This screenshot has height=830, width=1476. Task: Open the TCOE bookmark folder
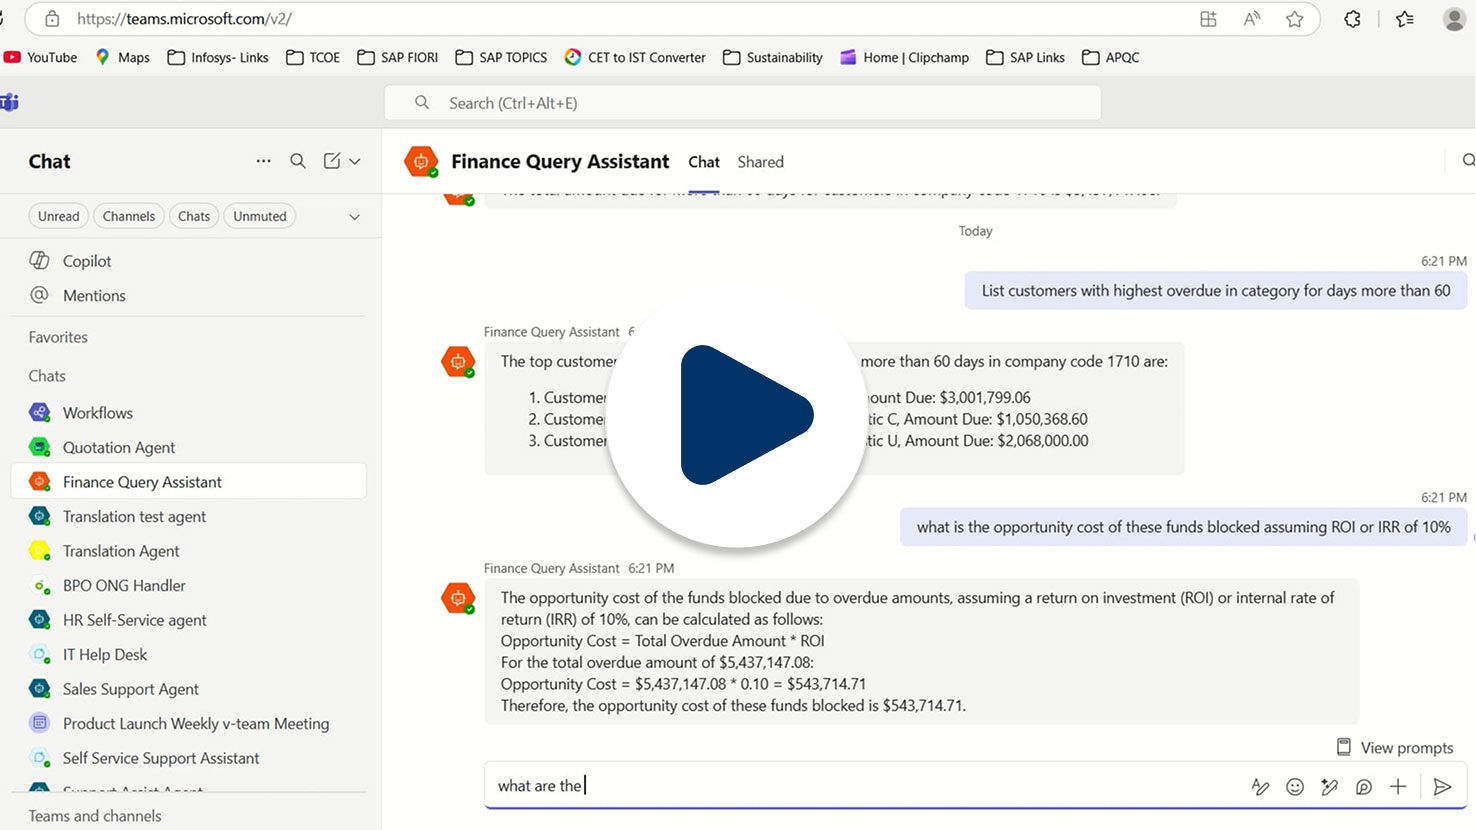point(313,57)
